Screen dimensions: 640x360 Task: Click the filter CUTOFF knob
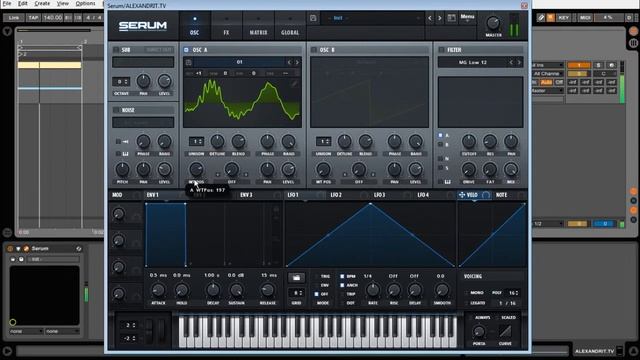469,142
